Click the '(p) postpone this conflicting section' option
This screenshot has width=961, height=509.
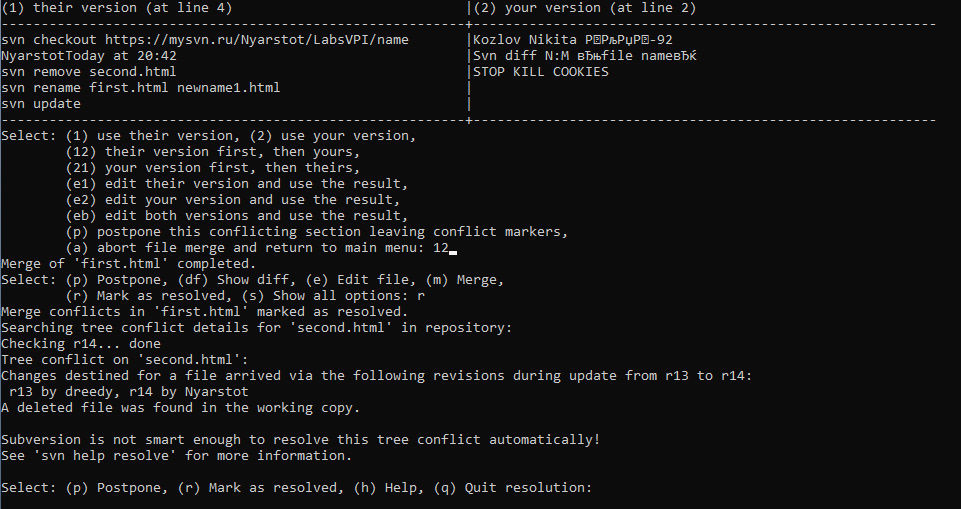coord(317,232)
